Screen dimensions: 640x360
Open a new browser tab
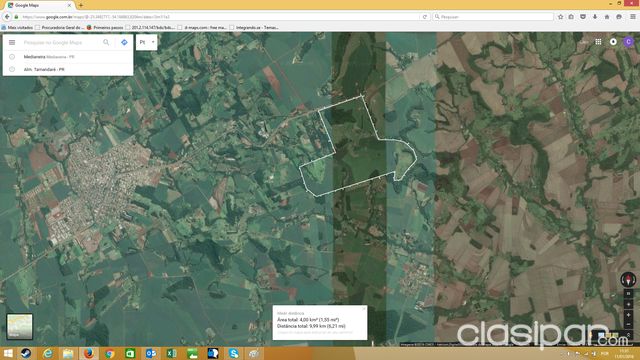pyautogui.click(x=81, y=5)
